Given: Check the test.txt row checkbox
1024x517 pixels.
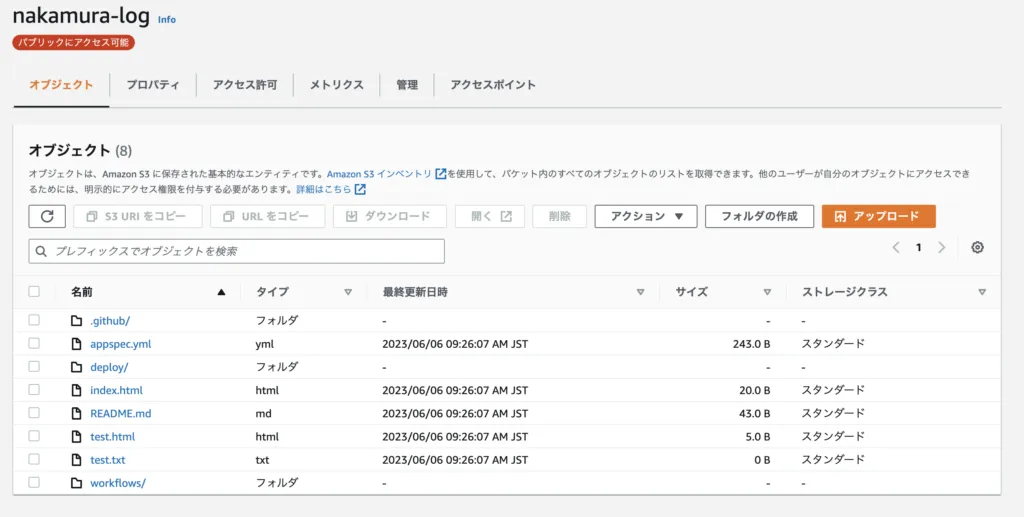Looking at the screenshot, I should click(34, 459).
